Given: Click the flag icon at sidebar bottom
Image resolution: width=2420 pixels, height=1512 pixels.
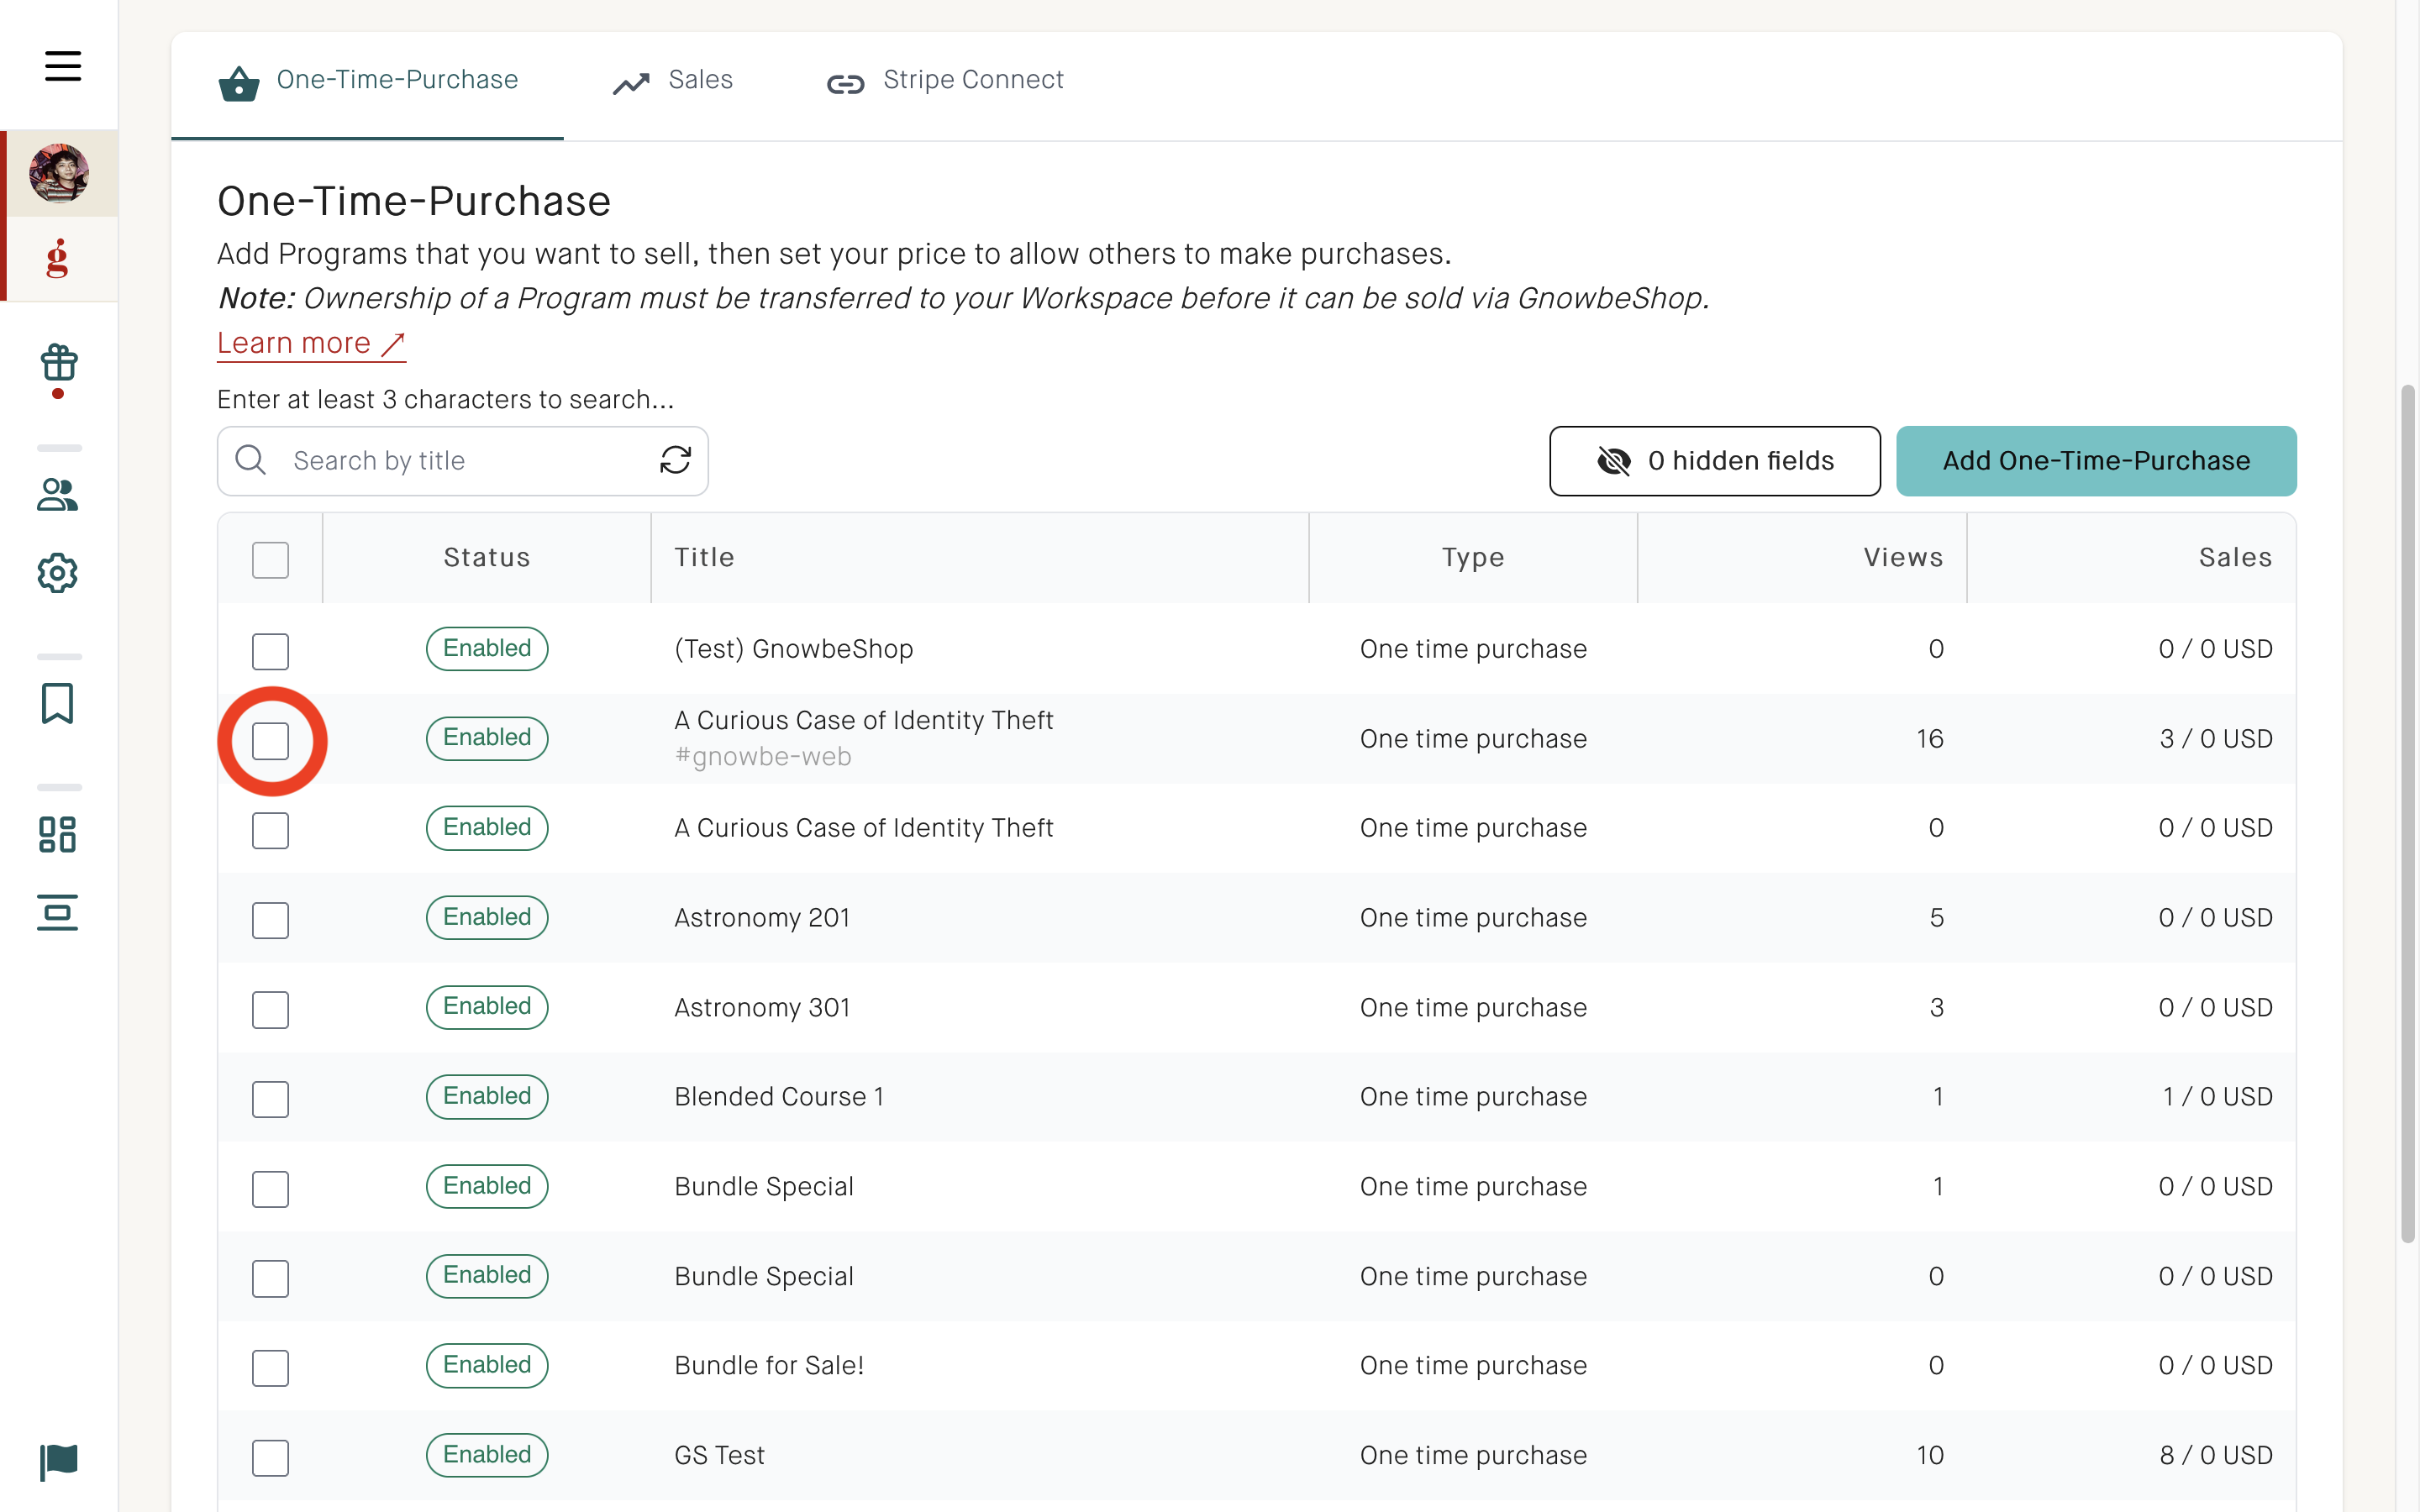Looking at the screenshot, I should [x=59, y=1462].
